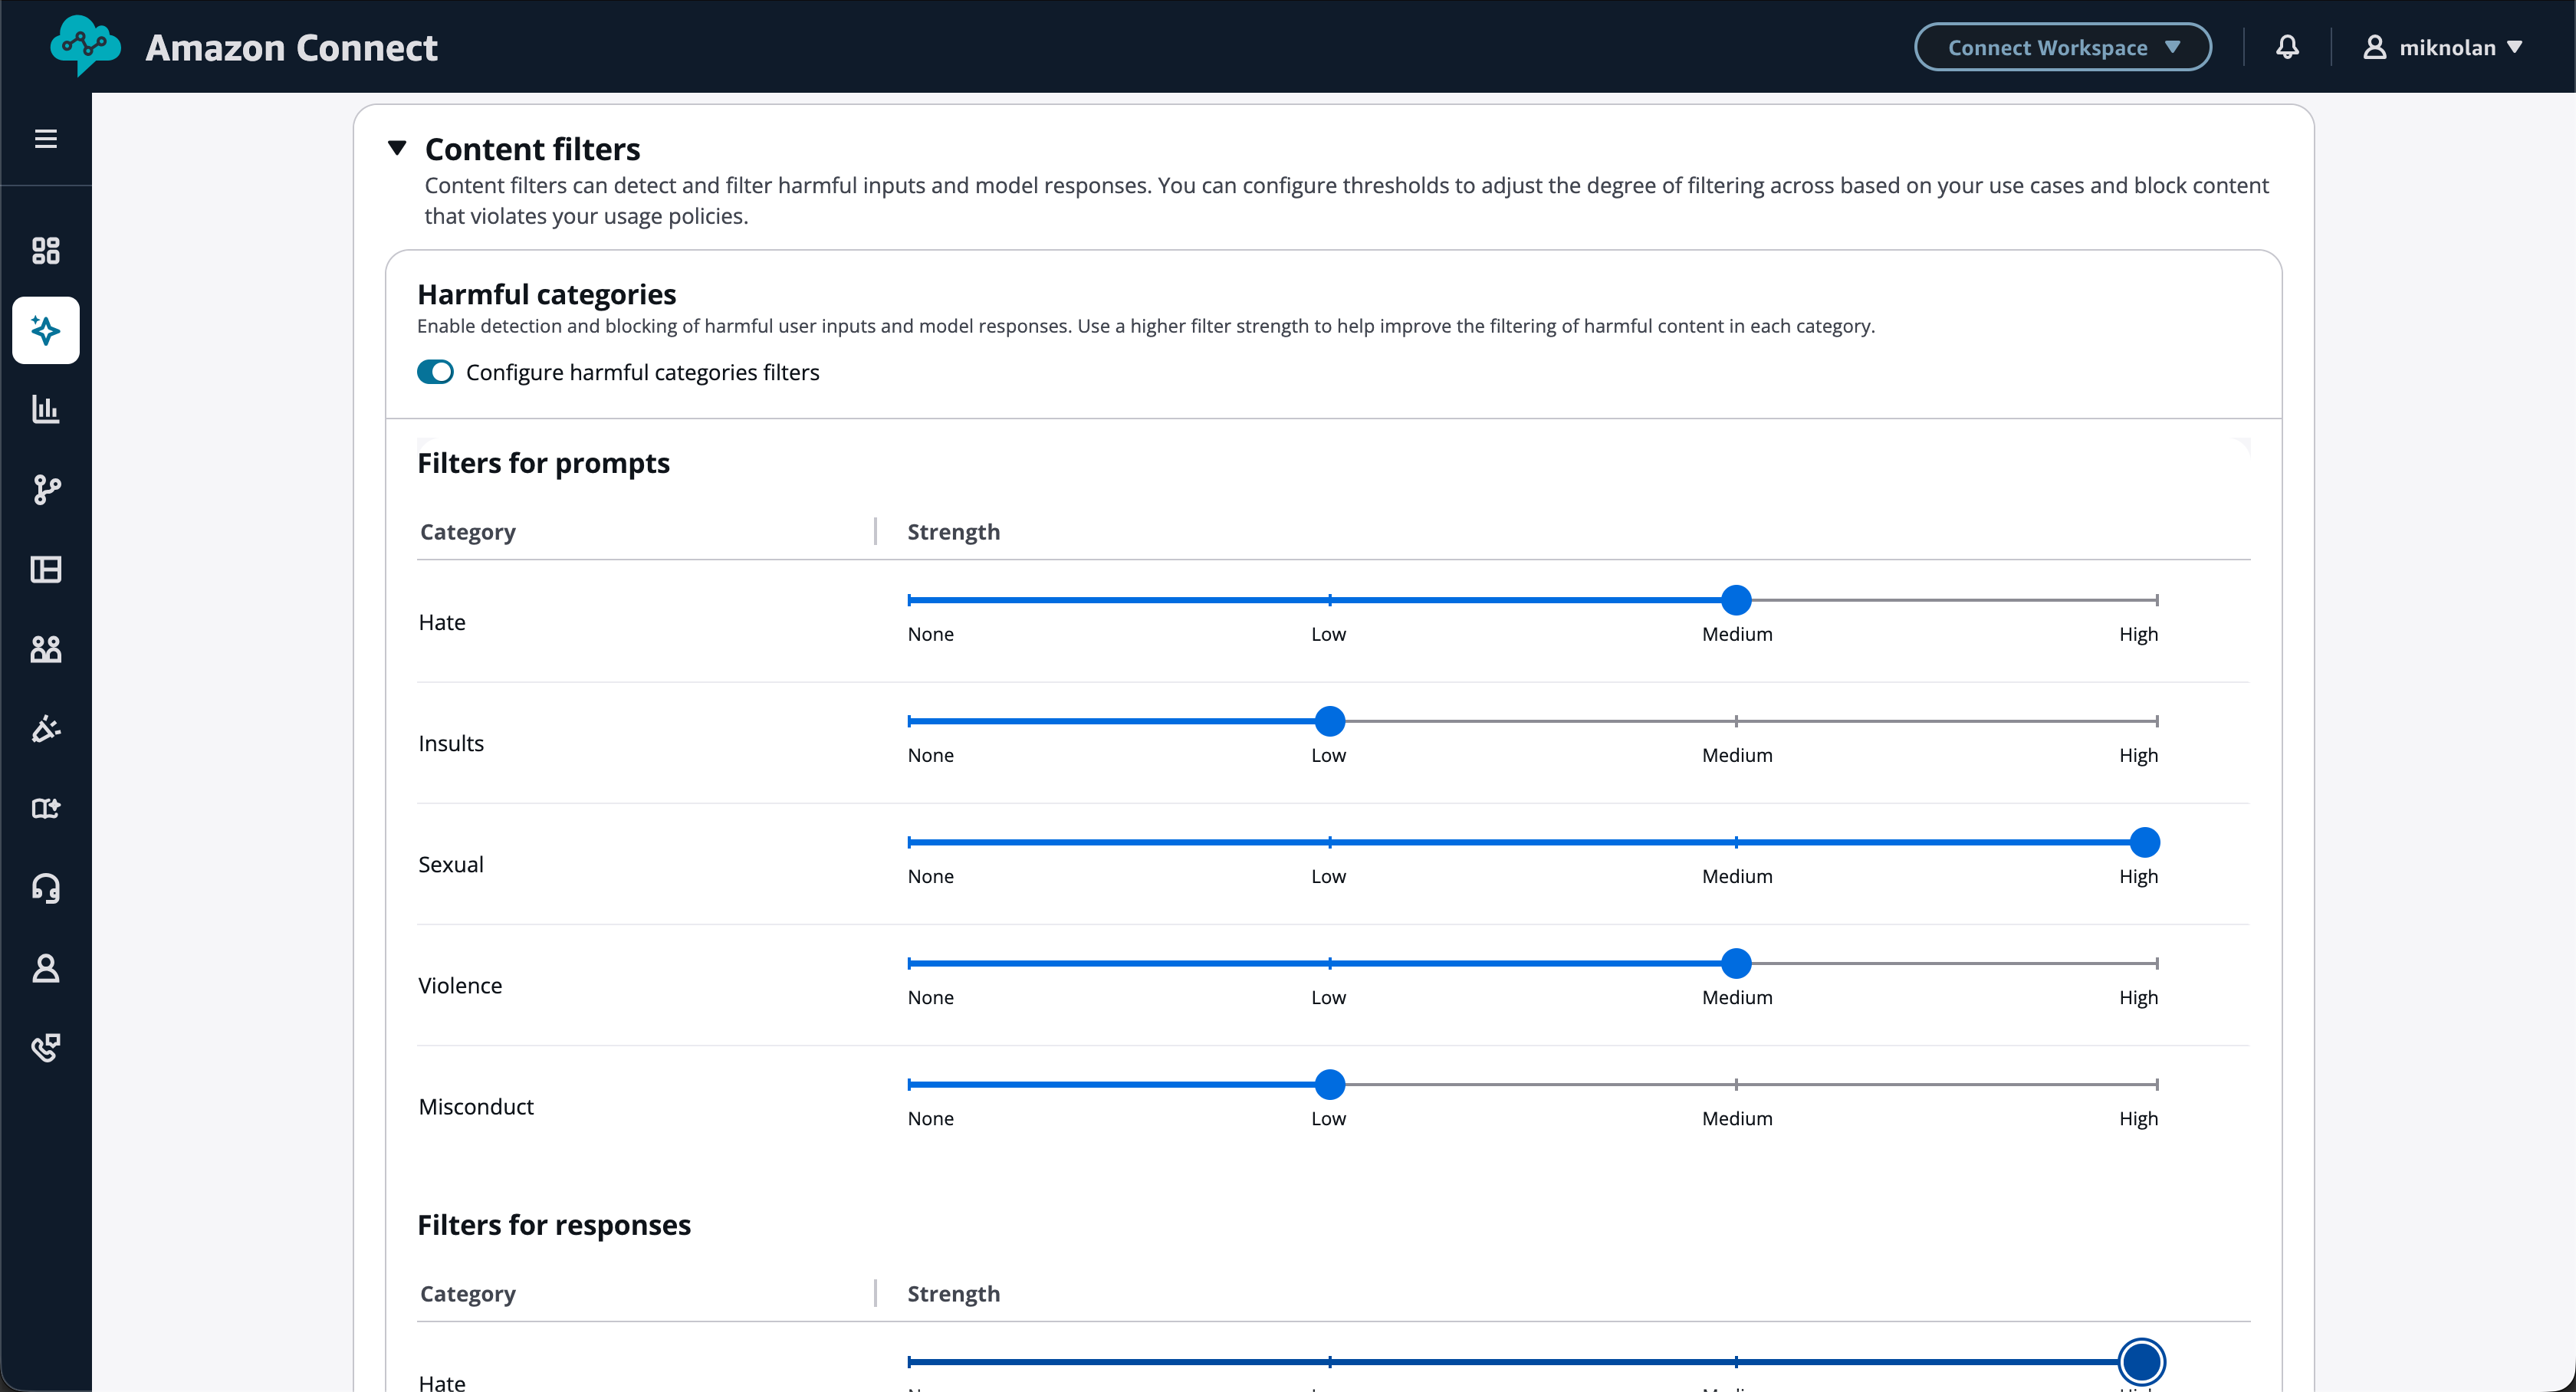The width and height of the screenshot is (2576, 1392).
Task: Select the flows branching icon in sidebar
Action: pyautogui.click(x=46, y=490)
